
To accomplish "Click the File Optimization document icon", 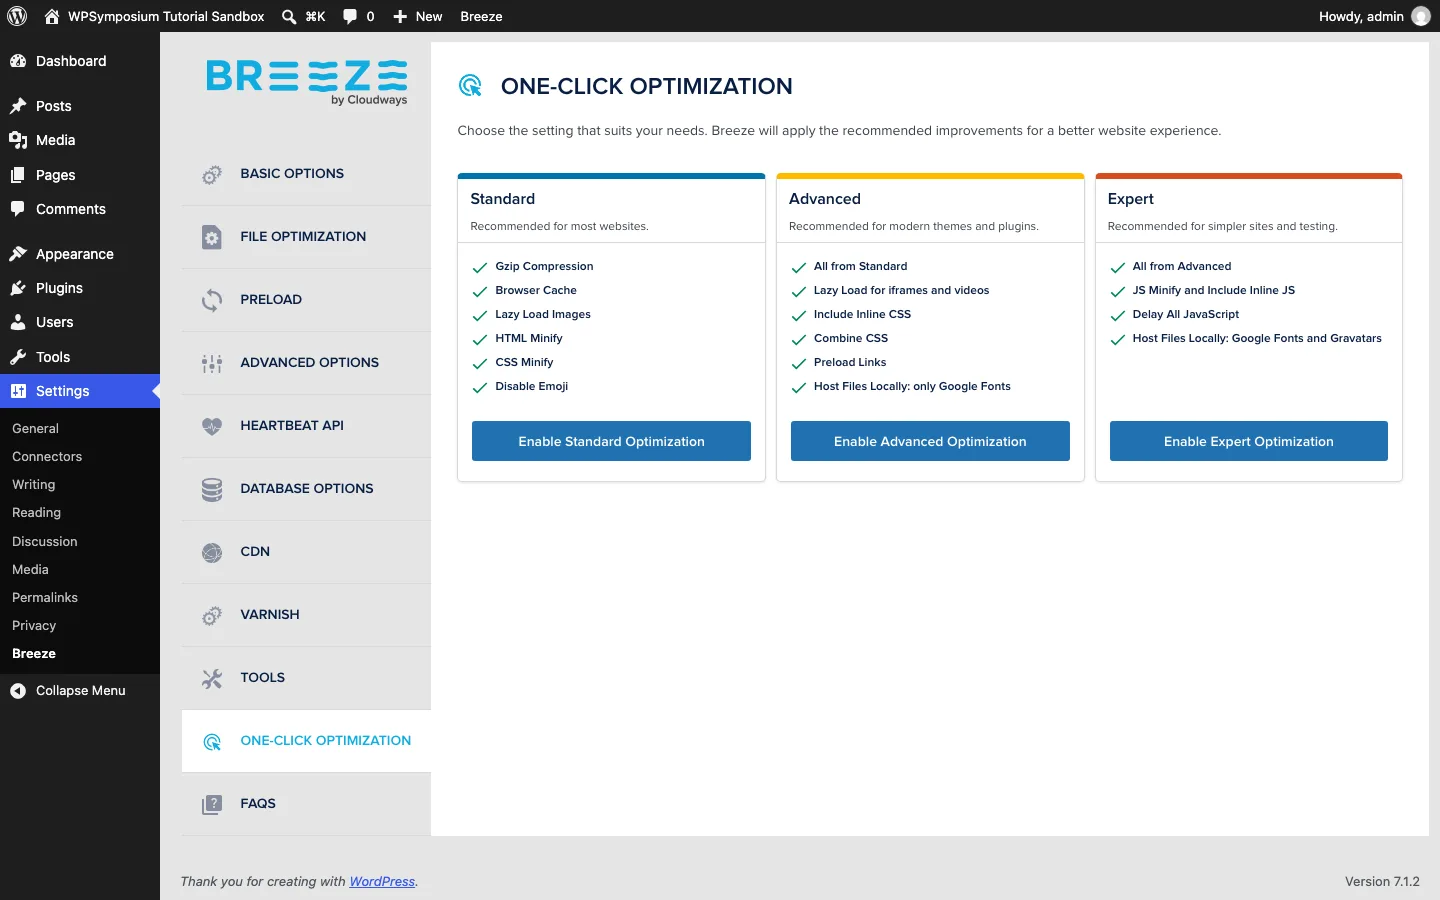I will (212, 237).
